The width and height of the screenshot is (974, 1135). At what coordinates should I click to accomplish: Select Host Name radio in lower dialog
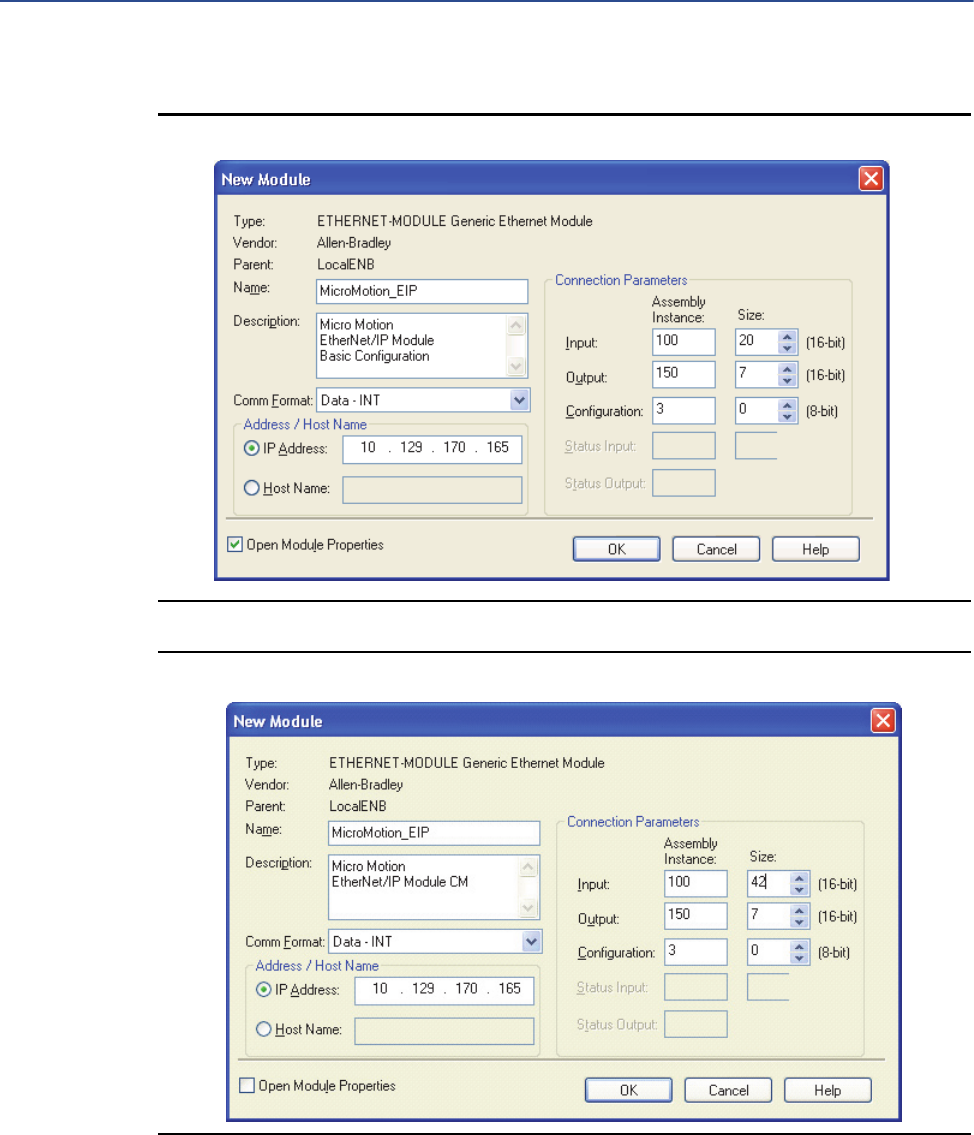263,1029
